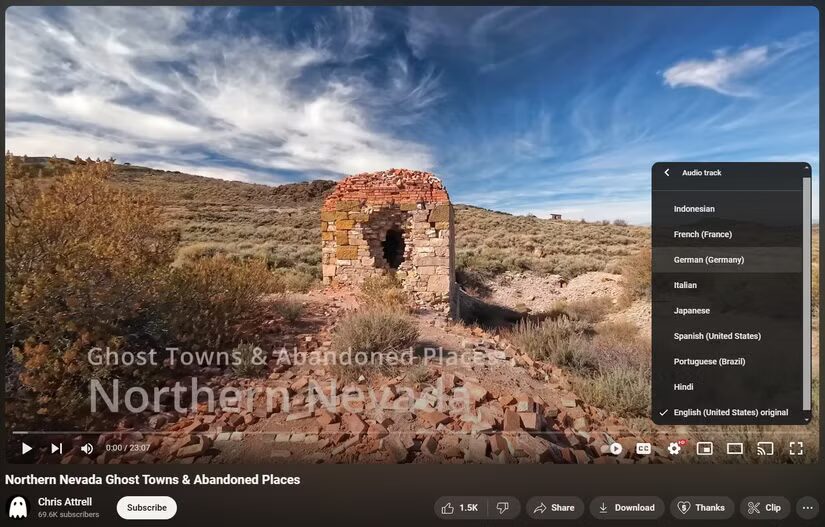The width and height of the screenshot is (825, 527).
Task: Select German (Germany) audio track
Action: click(709, 260)
